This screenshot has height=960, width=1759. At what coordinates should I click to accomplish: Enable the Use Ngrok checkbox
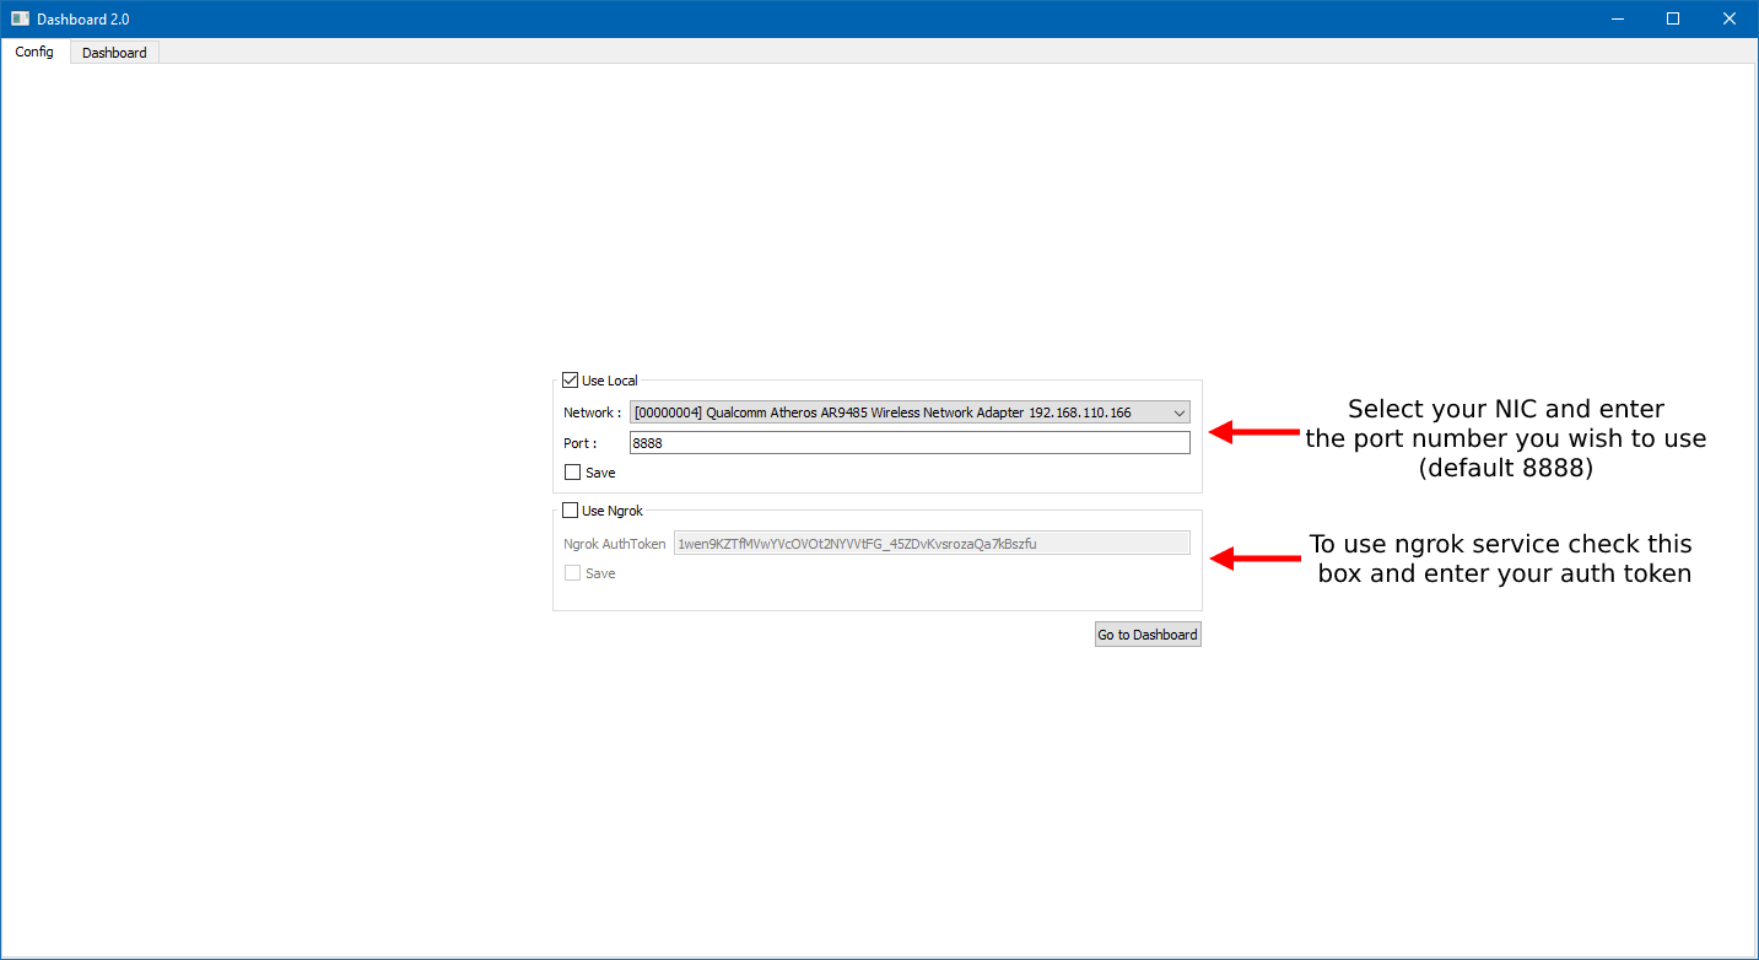point(570,510)
